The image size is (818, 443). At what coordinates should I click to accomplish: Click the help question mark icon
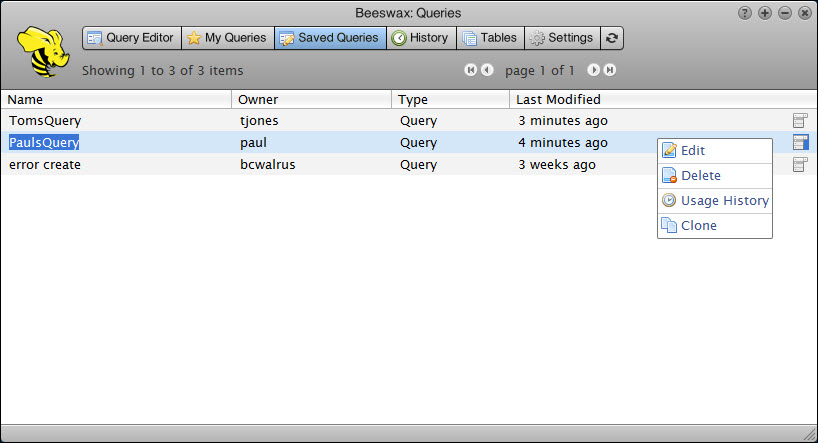[745, 13]
